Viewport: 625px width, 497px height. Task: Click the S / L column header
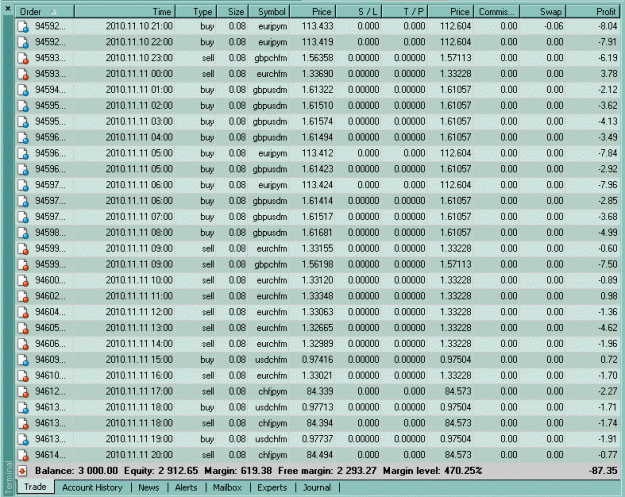(x=358, y=12)
